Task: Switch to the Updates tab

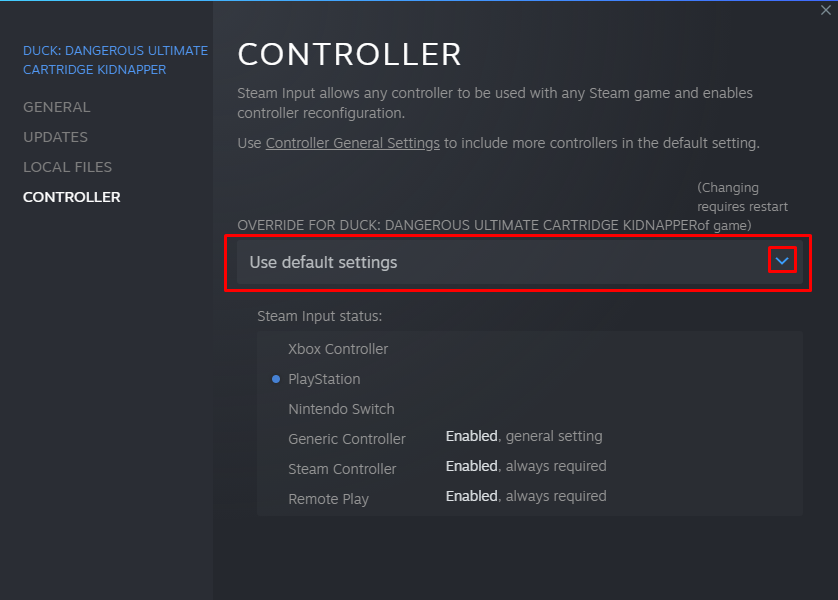Action: [x=55, y=137]
